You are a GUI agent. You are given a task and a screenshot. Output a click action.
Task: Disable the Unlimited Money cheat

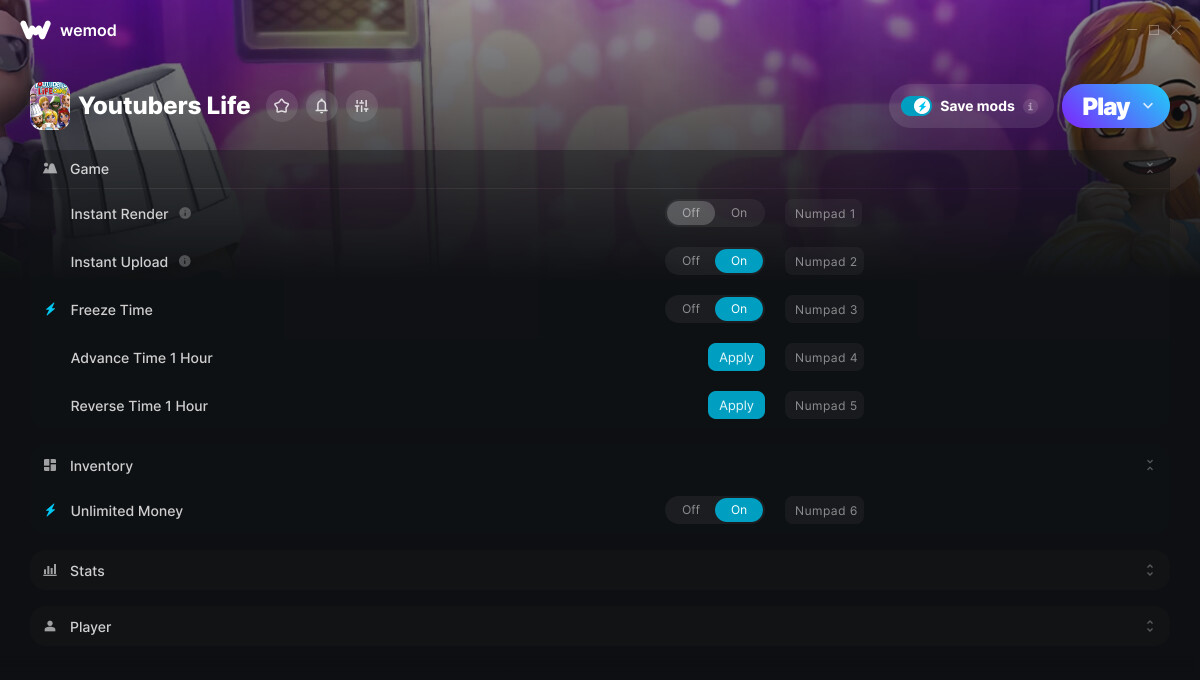pyautogui.click(x=691, y=510)
